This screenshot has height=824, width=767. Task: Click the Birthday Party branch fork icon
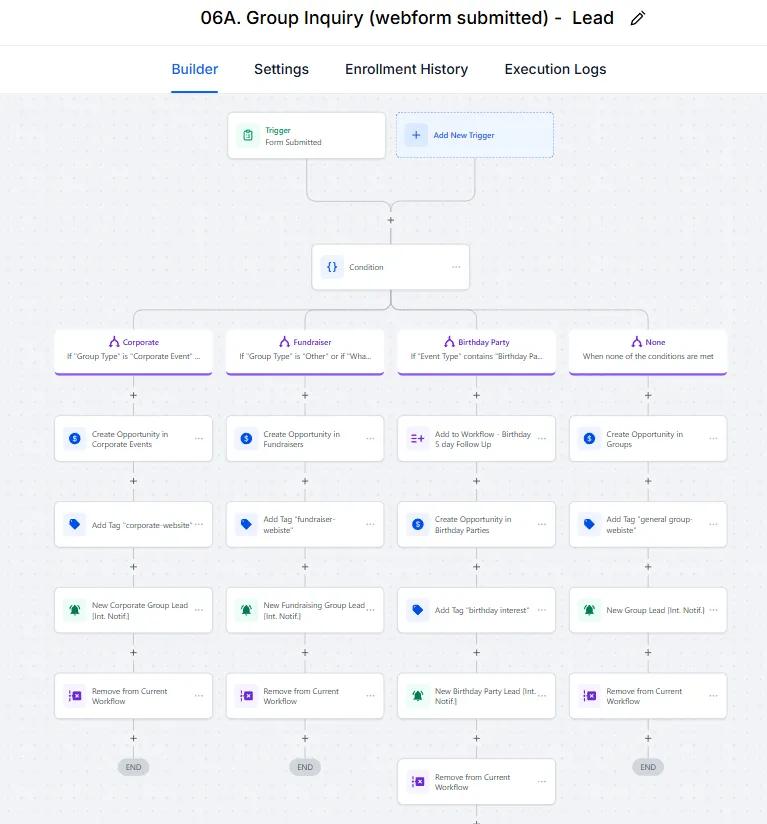coord(449,342)
